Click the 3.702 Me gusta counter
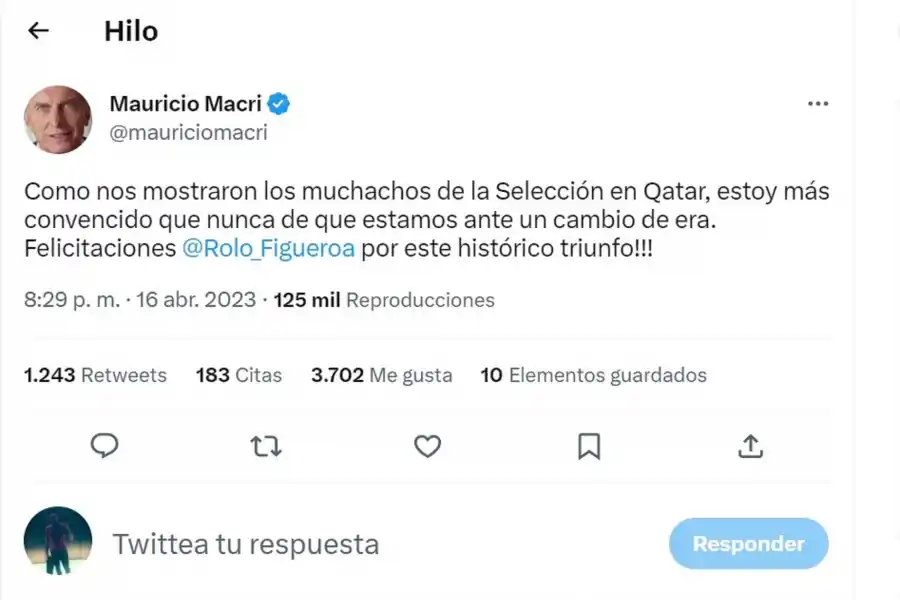 click(381, 375)
